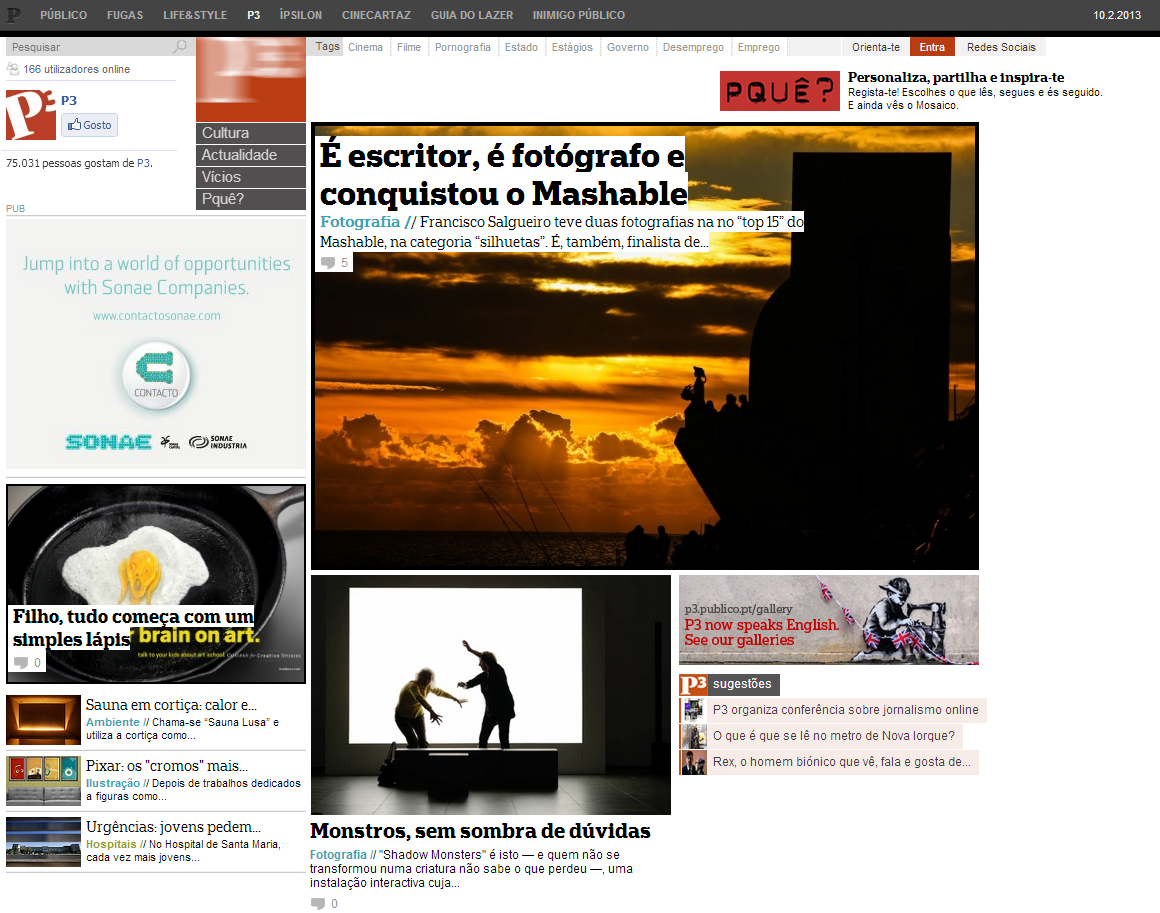Click the P3 red logo in sidebar
The height and width of the screenshot is (913, 1160).
point(30,115)
